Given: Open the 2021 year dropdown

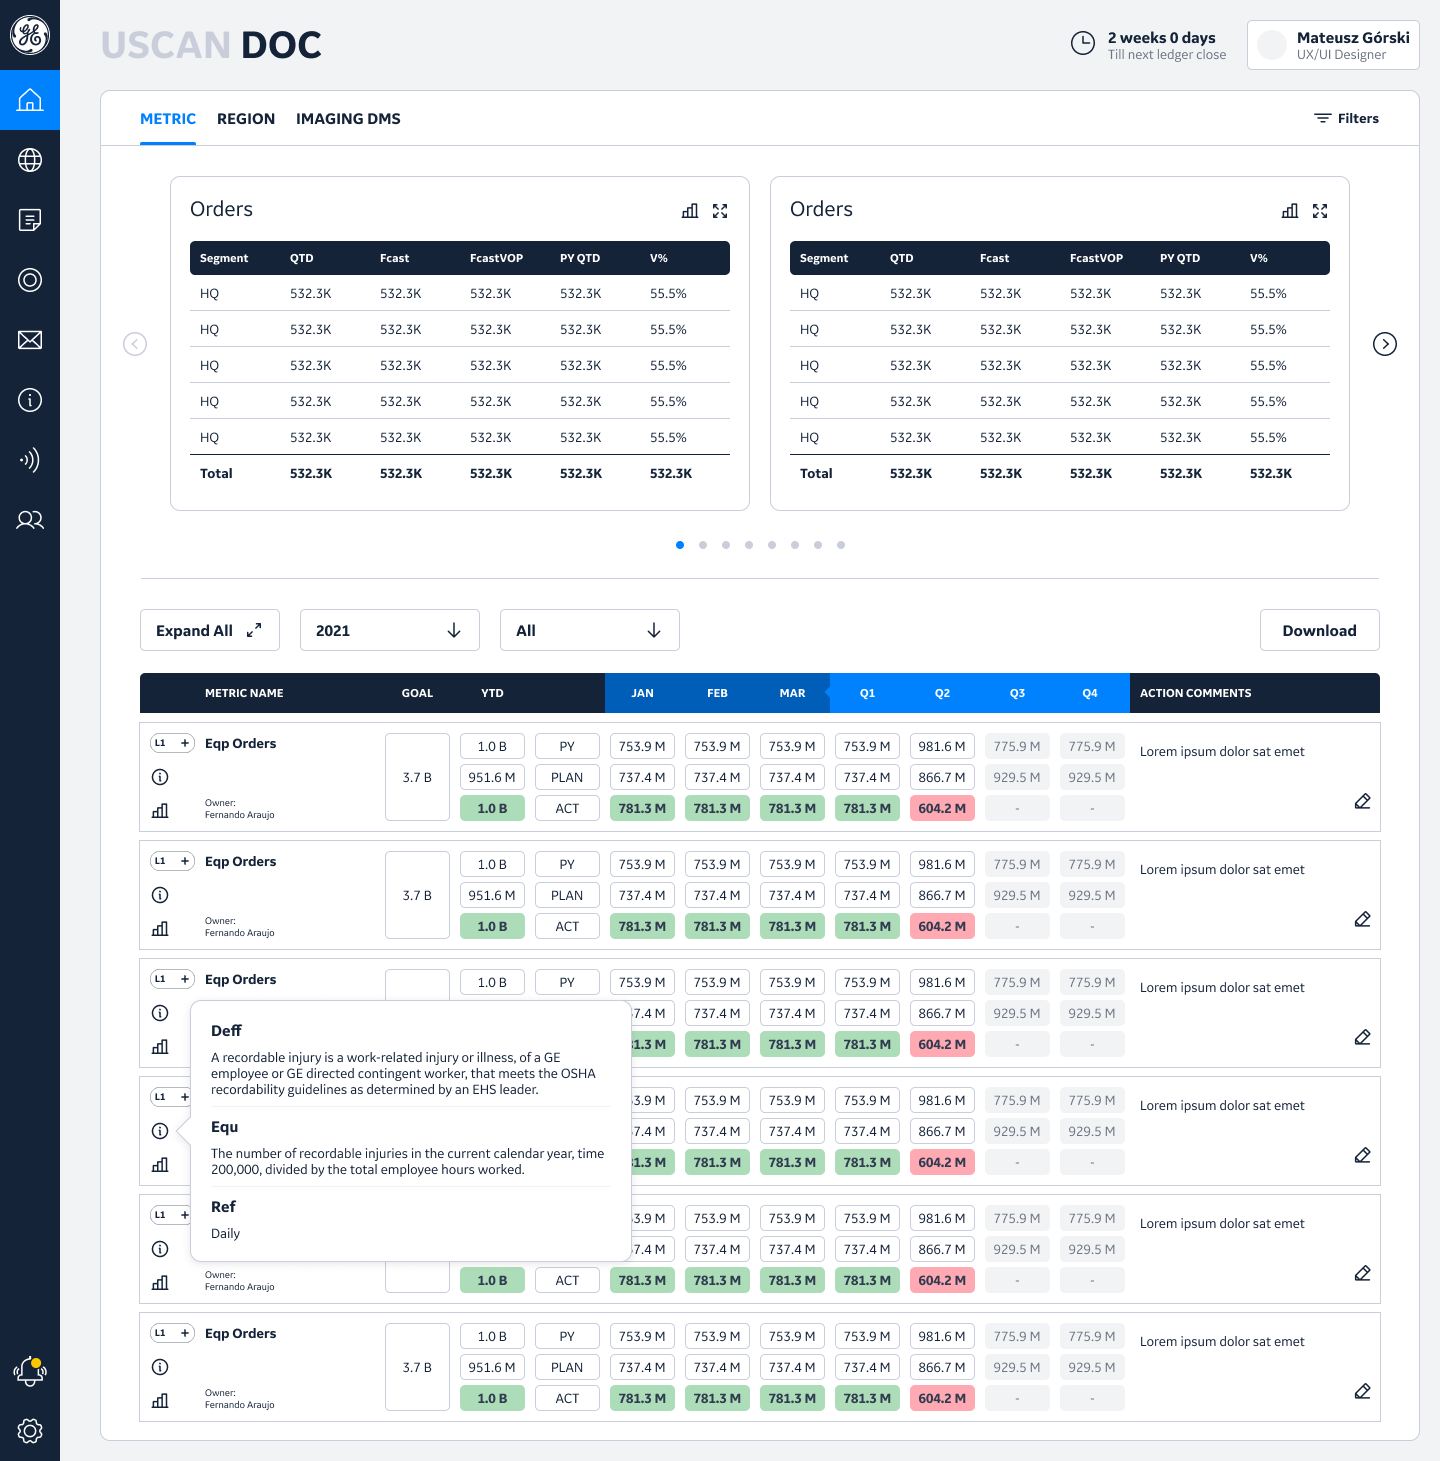Looking at the screenshot, I should tap(389, 630).
